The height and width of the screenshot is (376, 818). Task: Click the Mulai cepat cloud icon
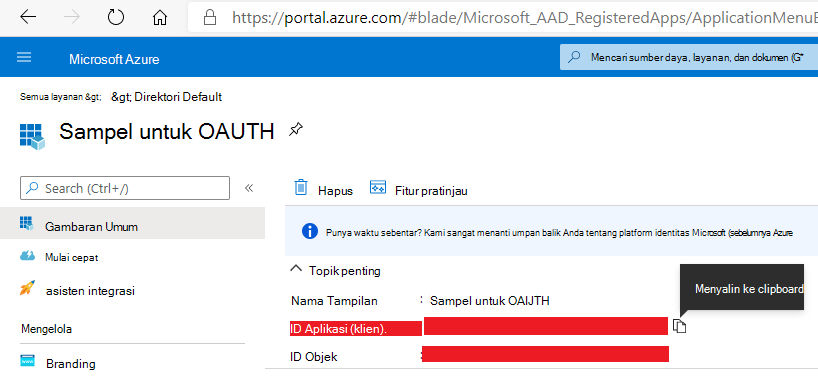27,256
